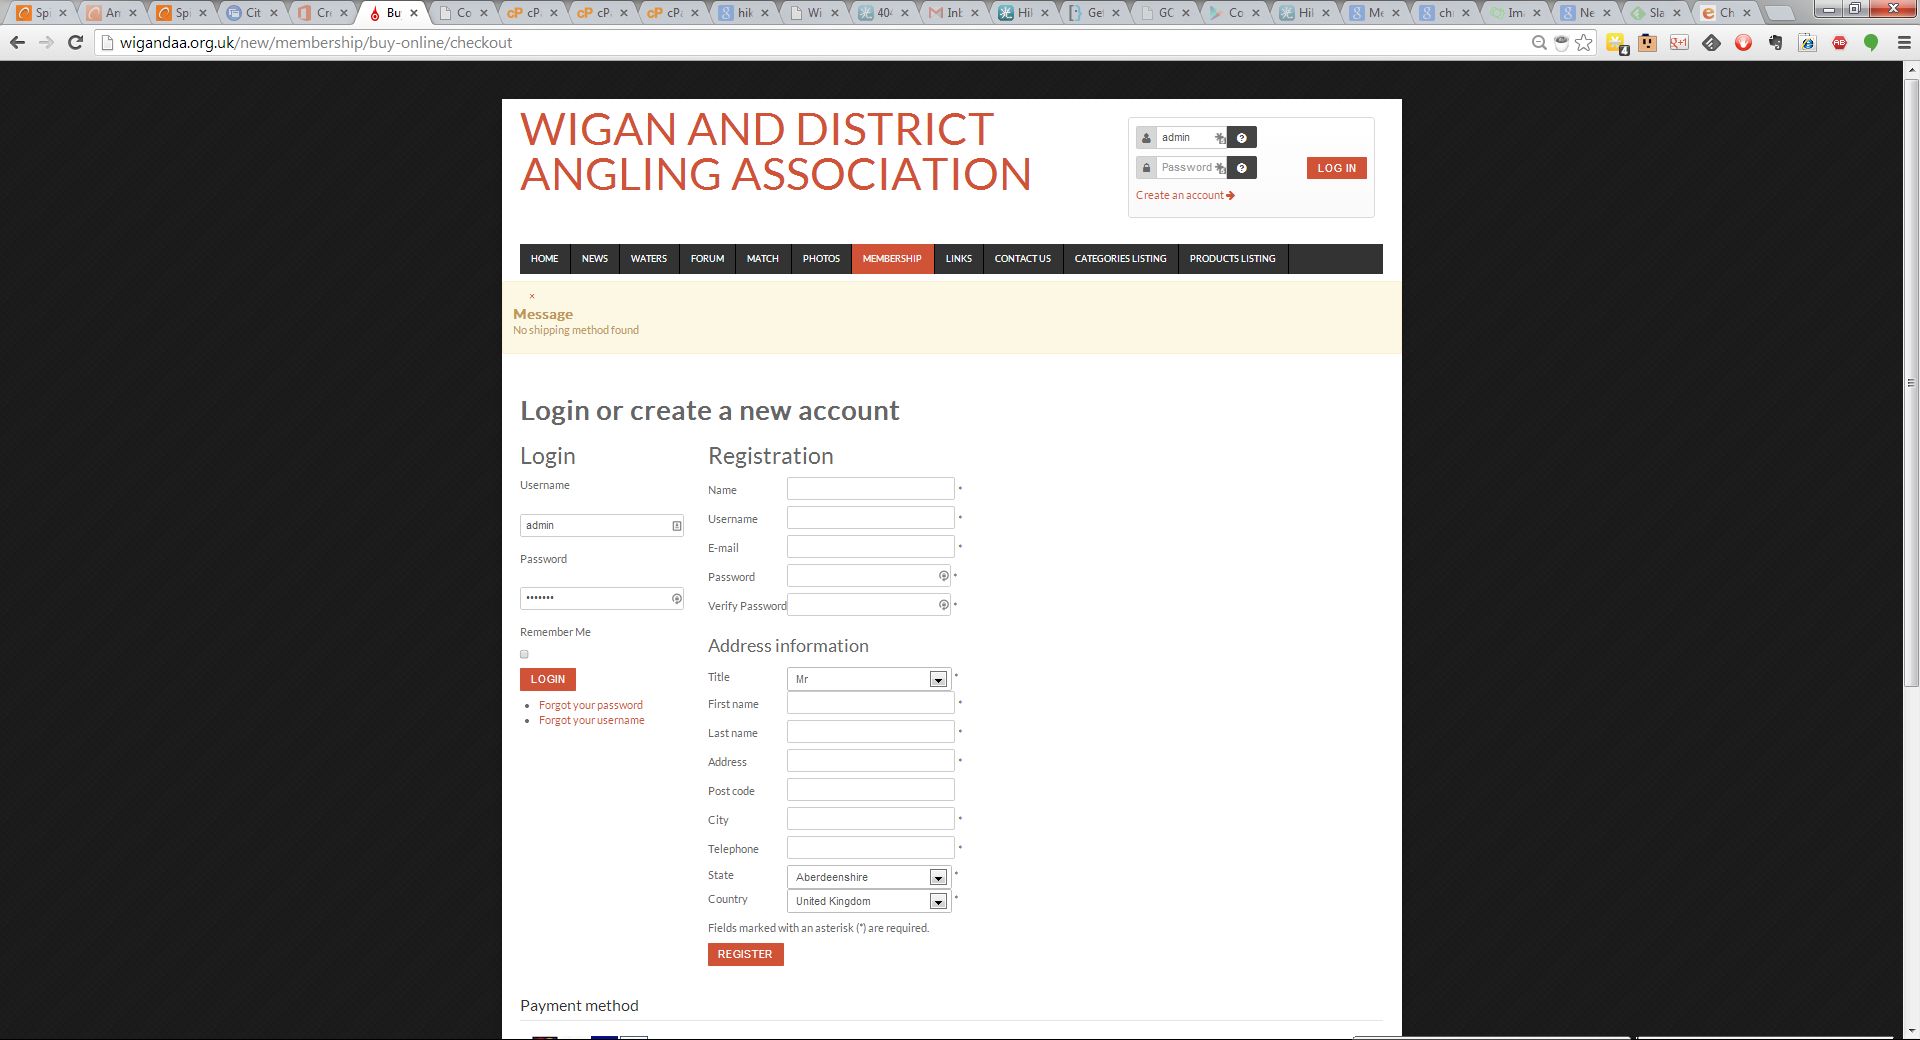The height and width of the screenshot is (1040, 1920).
Task: Tick the Remember Me checkbox
Action: click(x=524, y=655)
